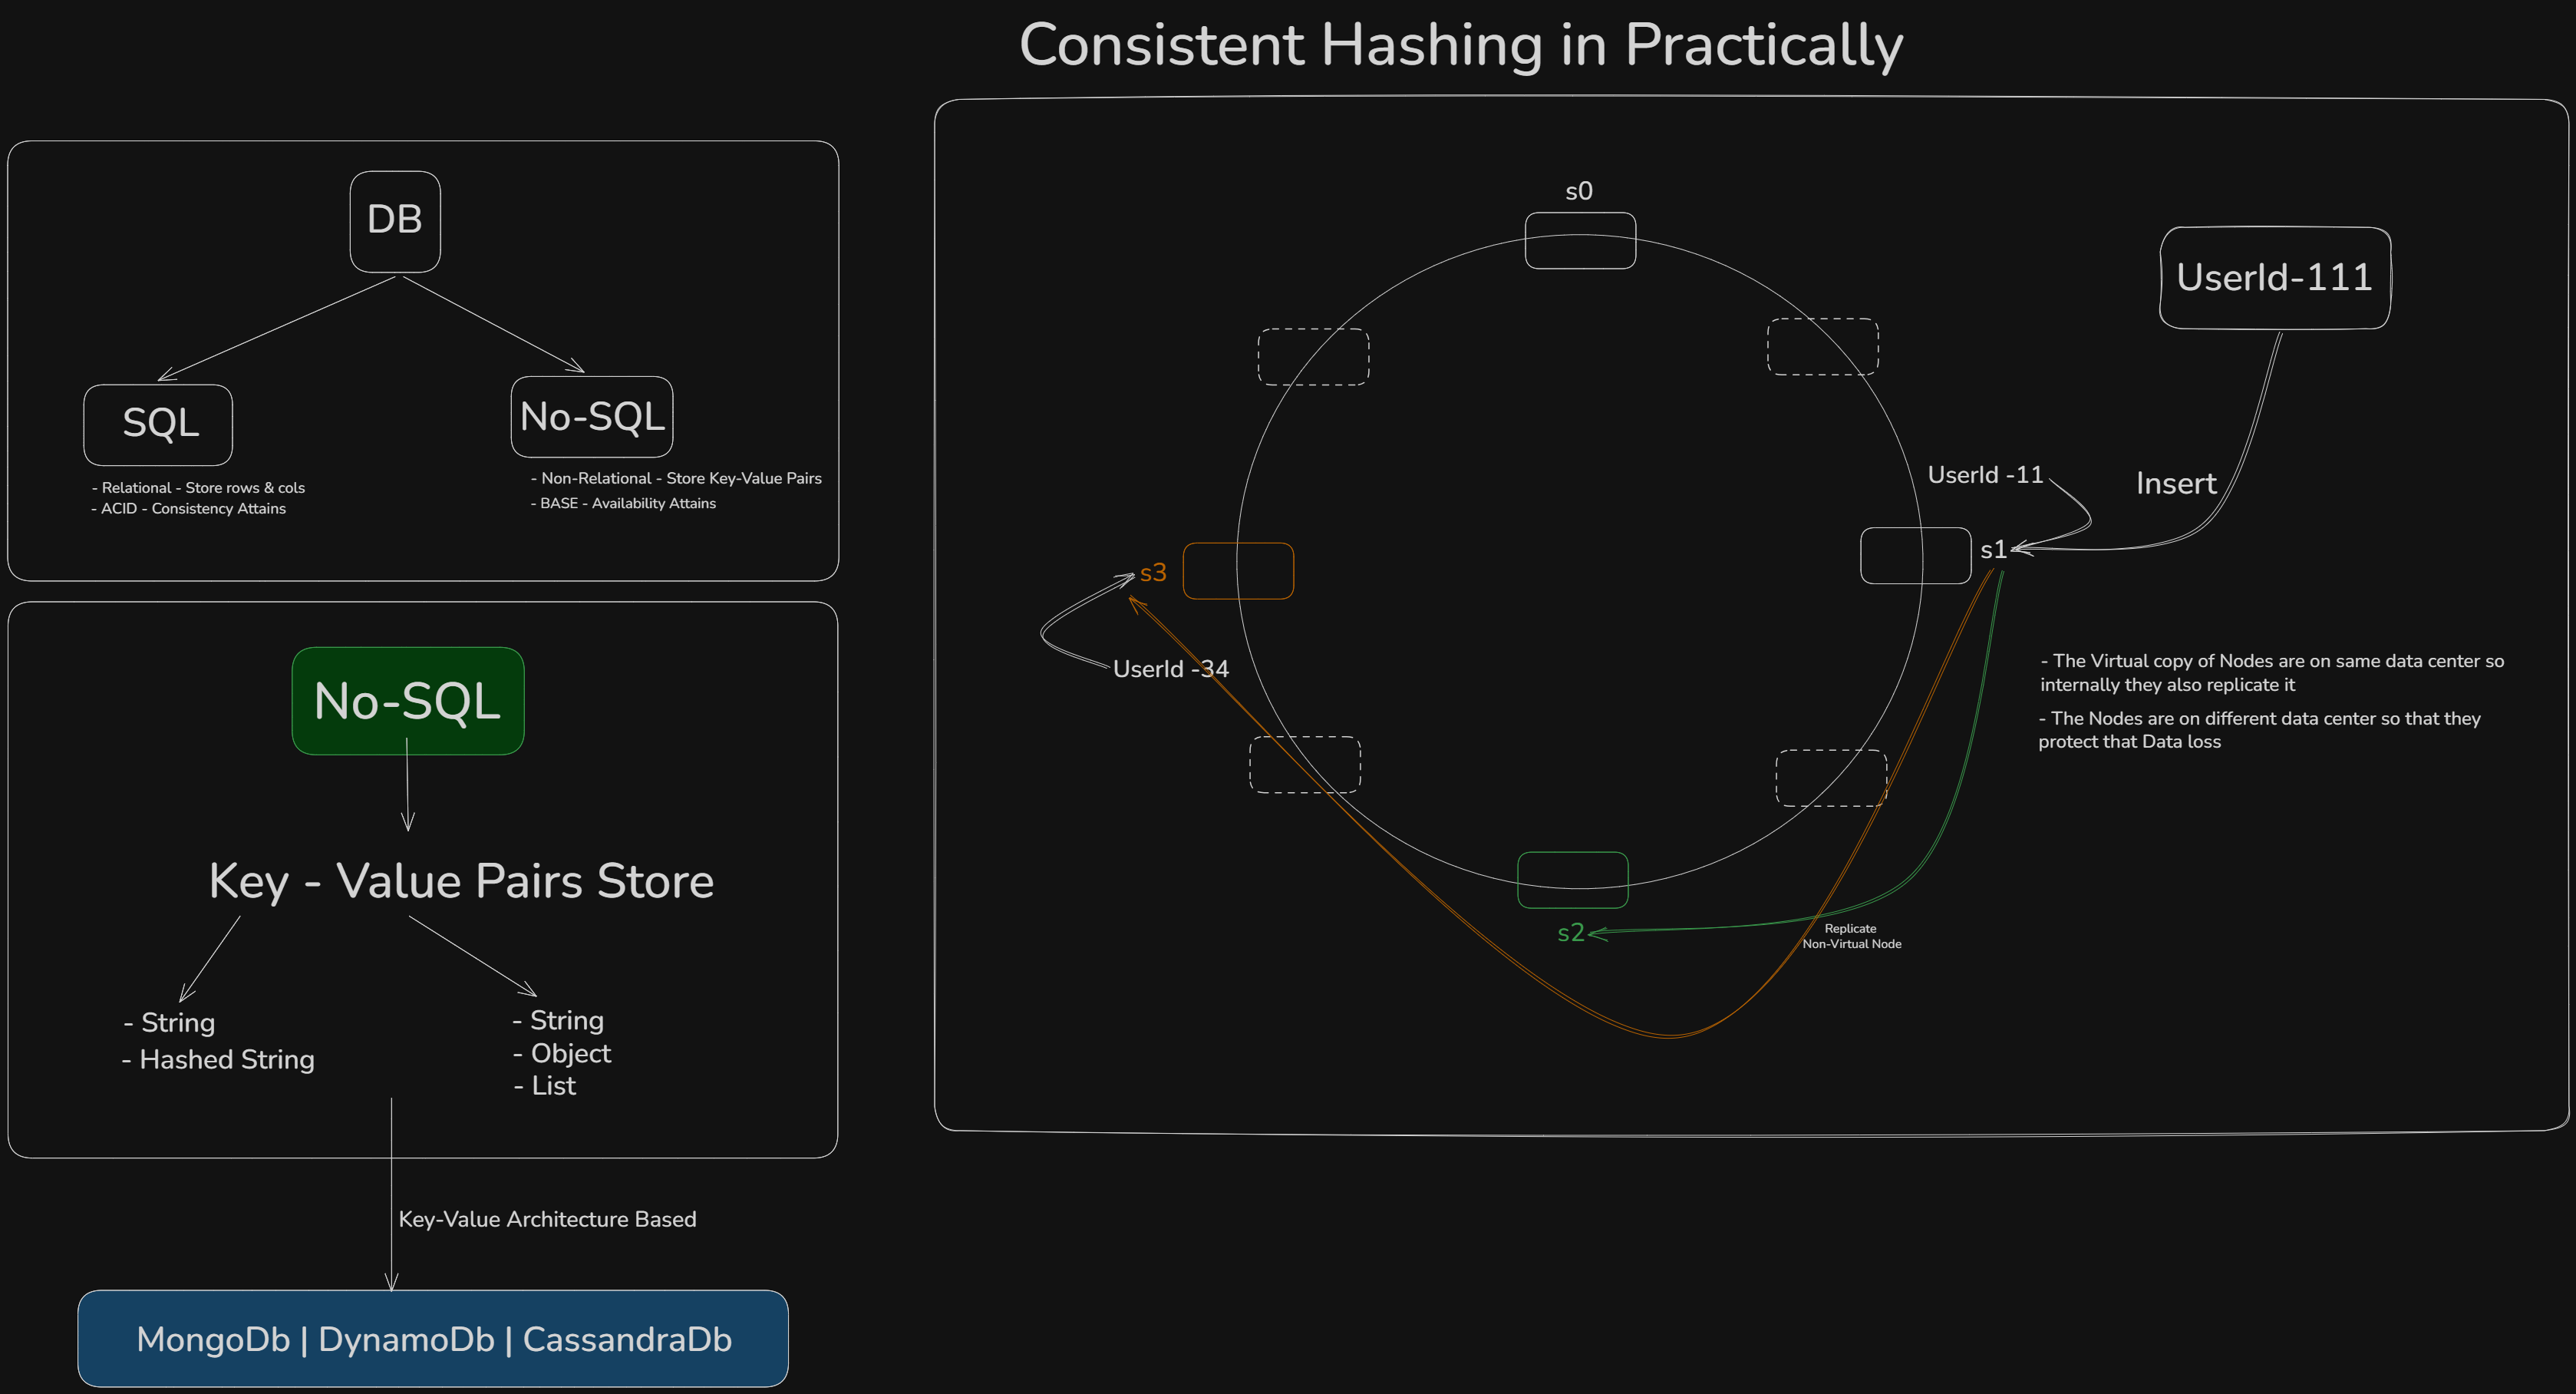Select the white outlined No-SQL box
The width and height of the screenshot is (2576, 1394).
pyautogui.click(x=592, y=416)
